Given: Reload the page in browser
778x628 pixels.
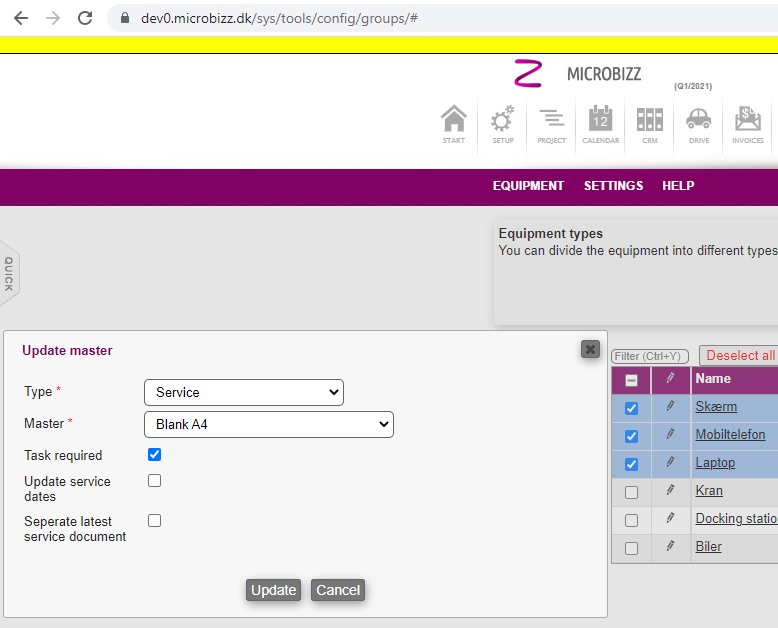Looking at the screenshot, I should coord(85,18).
